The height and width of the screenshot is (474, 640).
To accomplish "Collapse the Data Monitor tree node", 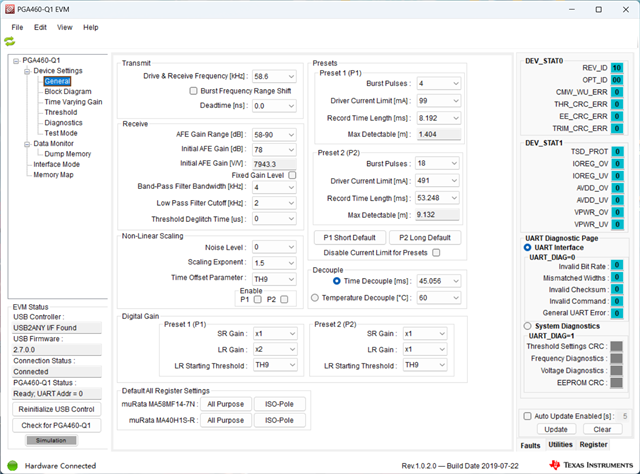I will (27, 144).
